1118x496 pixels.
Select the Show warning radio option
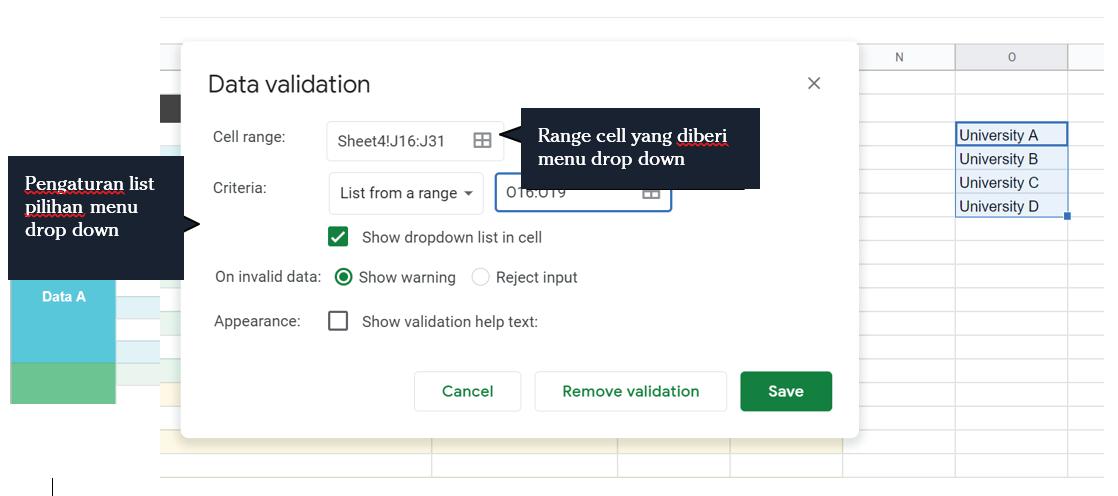click(x=343, y=277)
